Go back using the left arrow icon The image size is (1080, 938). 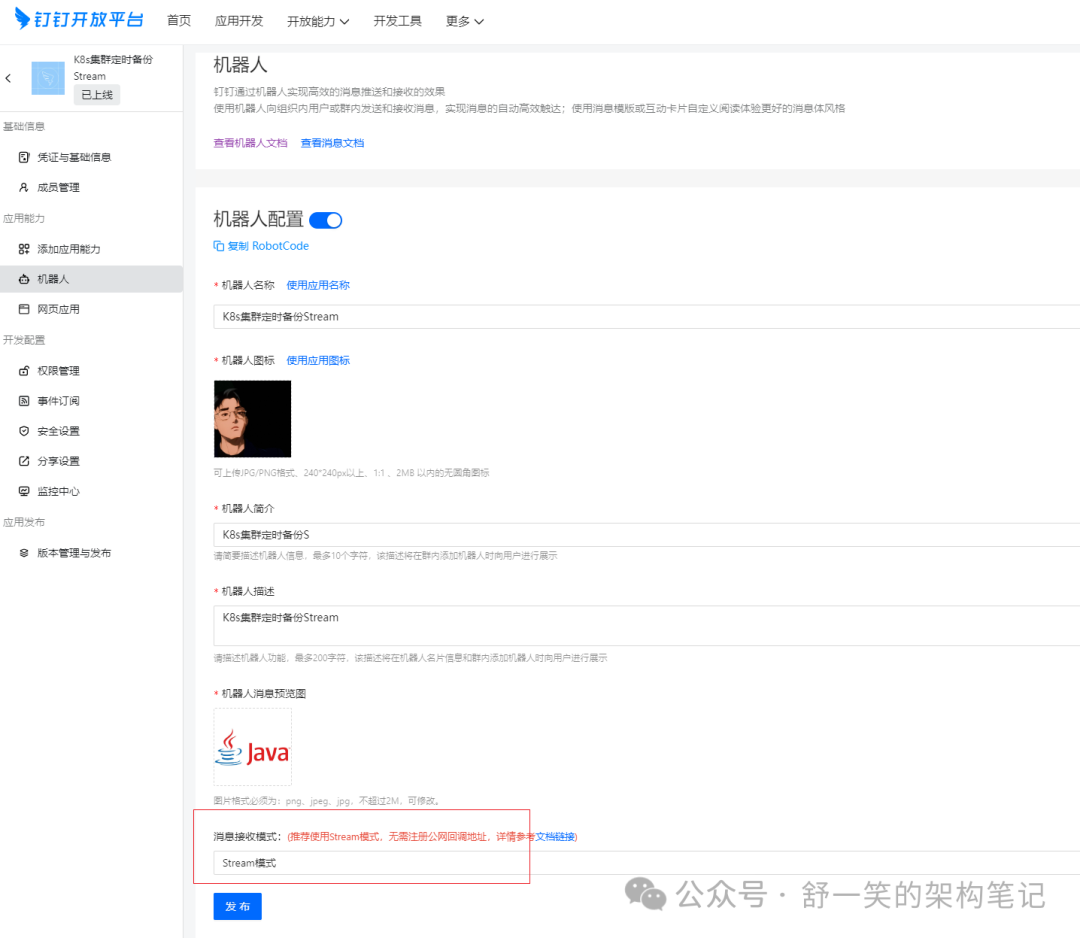click(x=8, y=78)
